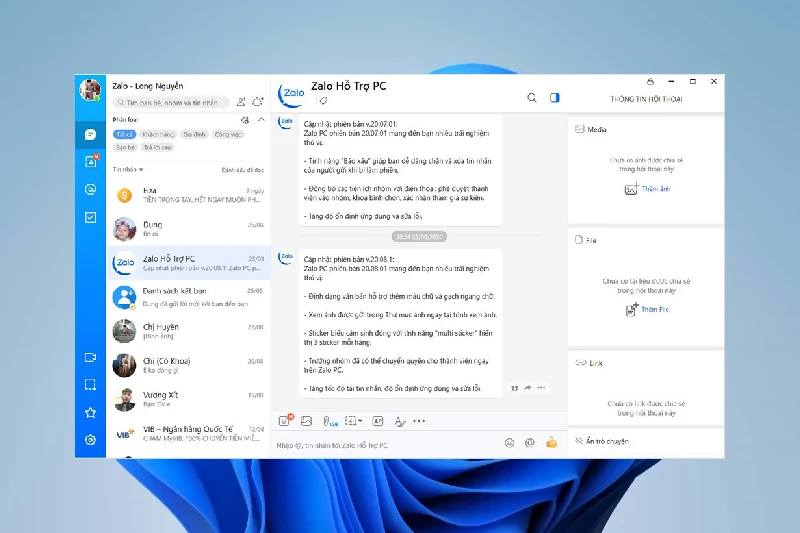Click the add friend icon
Screen dimensions: 800x533
point(240,102)
